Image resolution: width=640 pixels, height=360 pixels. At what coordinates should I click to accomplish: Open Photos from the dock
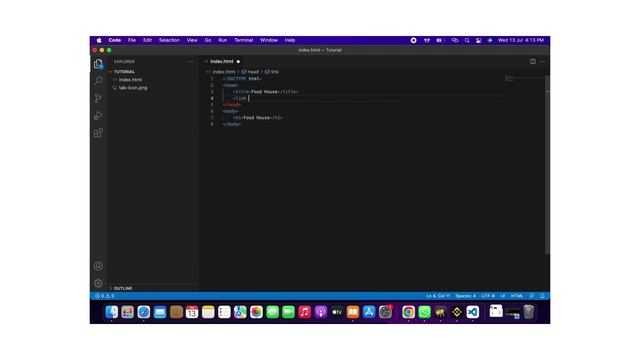pyautogui.click(x=256, y=312)
